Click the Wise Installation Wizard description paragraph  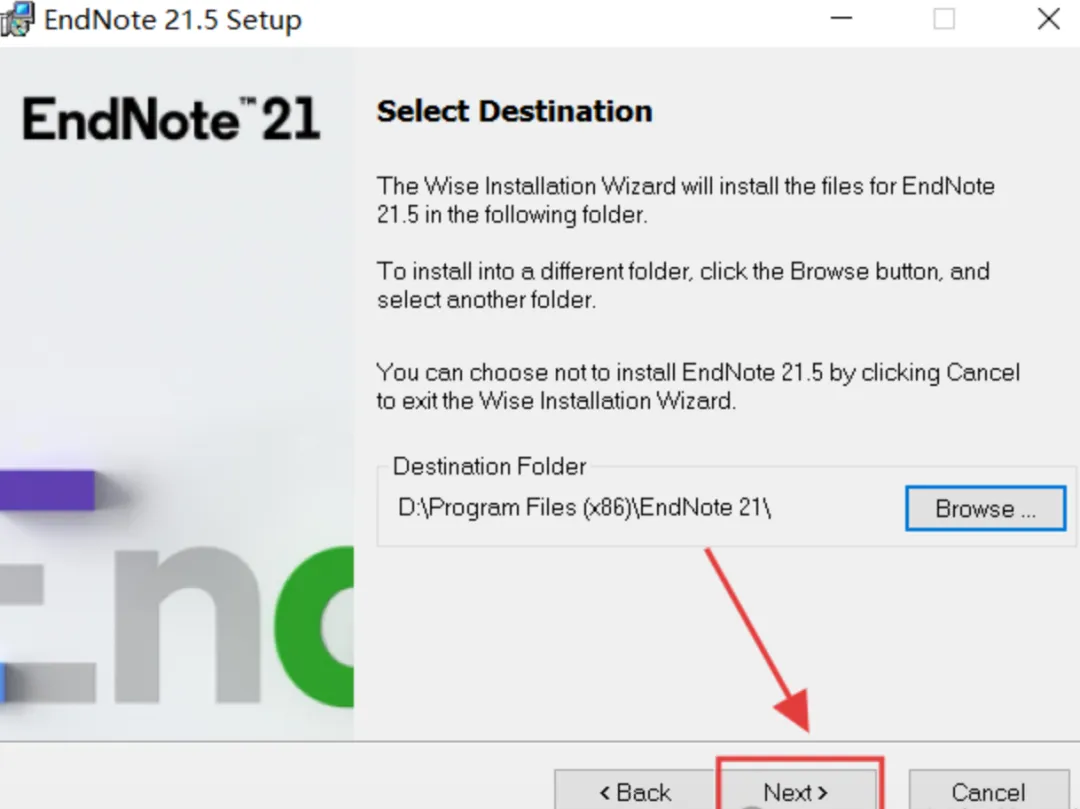[685, 200]
